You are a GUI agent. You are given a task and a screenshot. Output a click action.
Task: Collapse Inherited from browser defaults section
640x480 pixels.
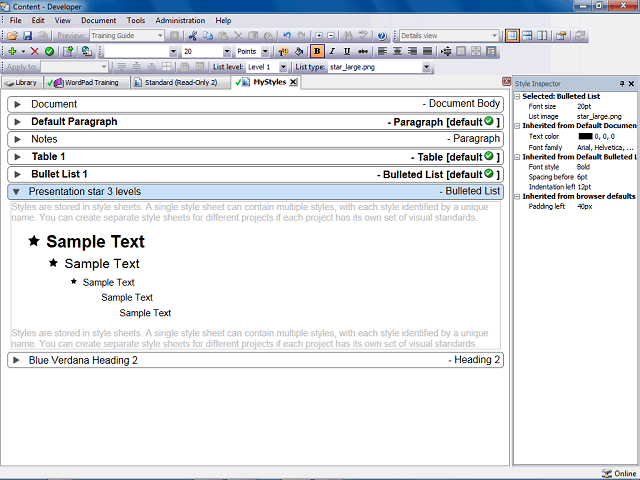coord(517,196)
